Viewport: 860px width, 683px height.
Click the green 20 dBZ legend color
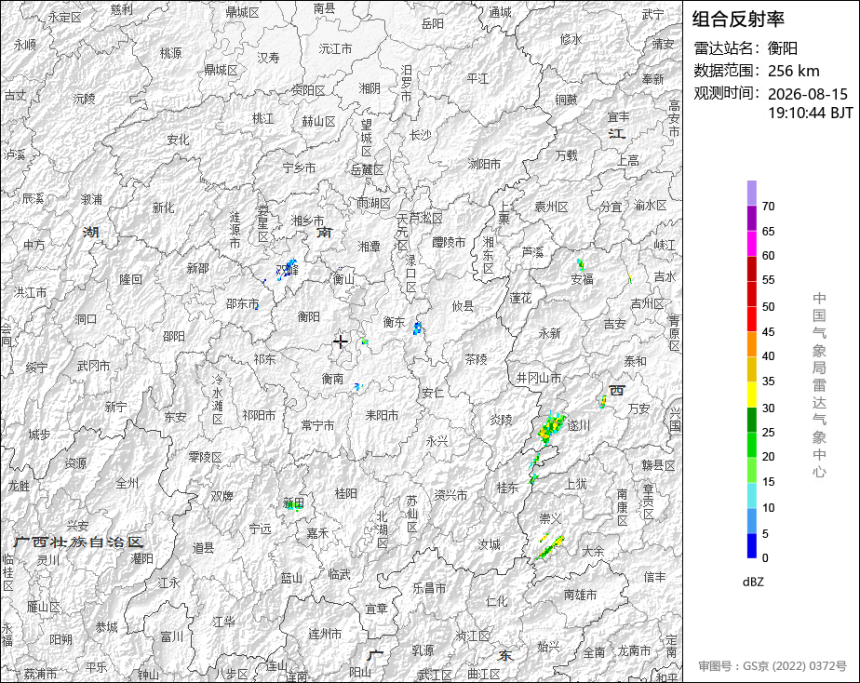click(751, 445)
